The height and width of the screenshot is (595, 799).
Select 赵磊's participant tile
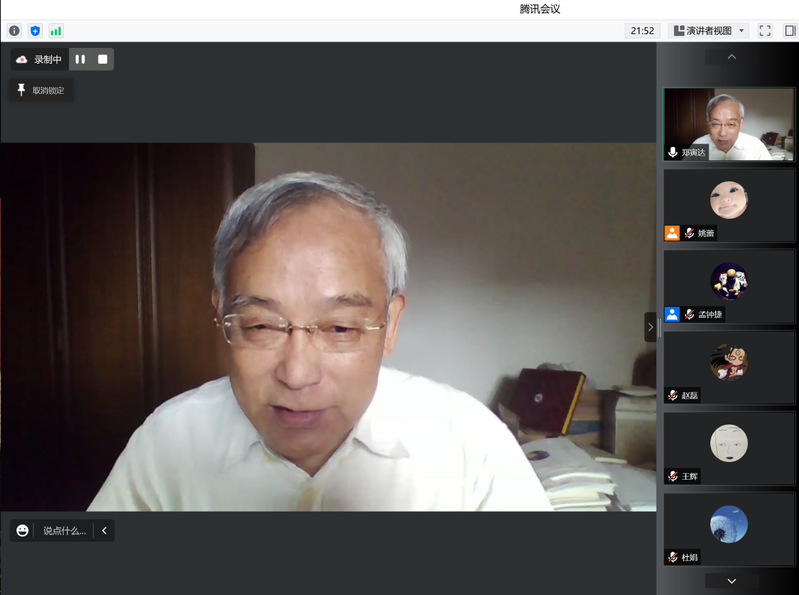[729, 368]
